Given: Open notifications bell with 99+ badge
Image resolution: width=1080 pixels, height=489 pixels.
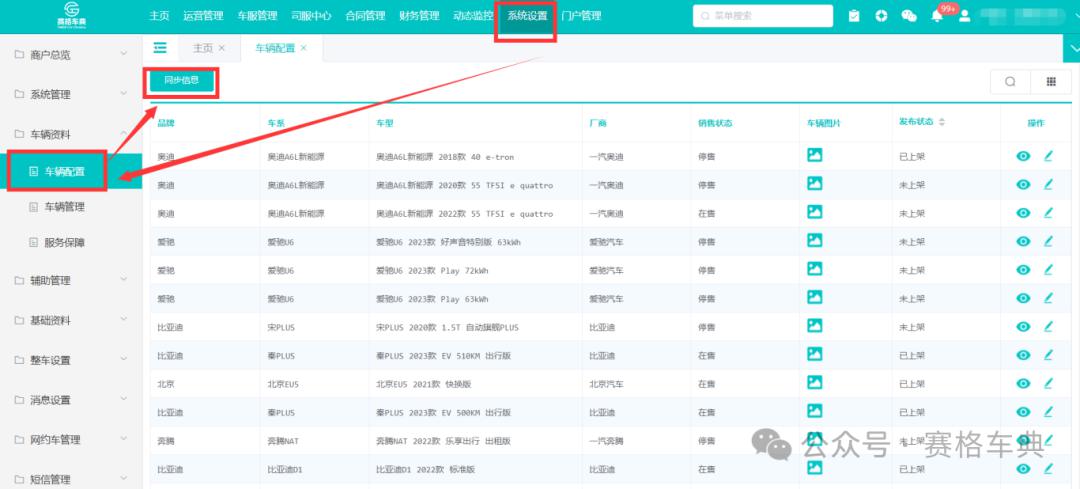Looking at the screenshot, I should [937, 16].
